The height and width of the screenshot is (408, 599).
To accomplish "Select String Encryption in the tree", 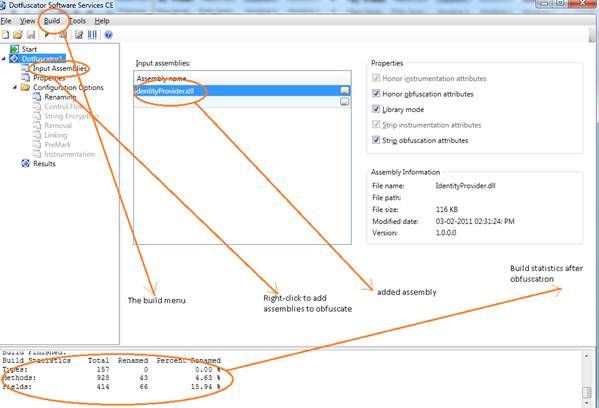I will (71, 116).
